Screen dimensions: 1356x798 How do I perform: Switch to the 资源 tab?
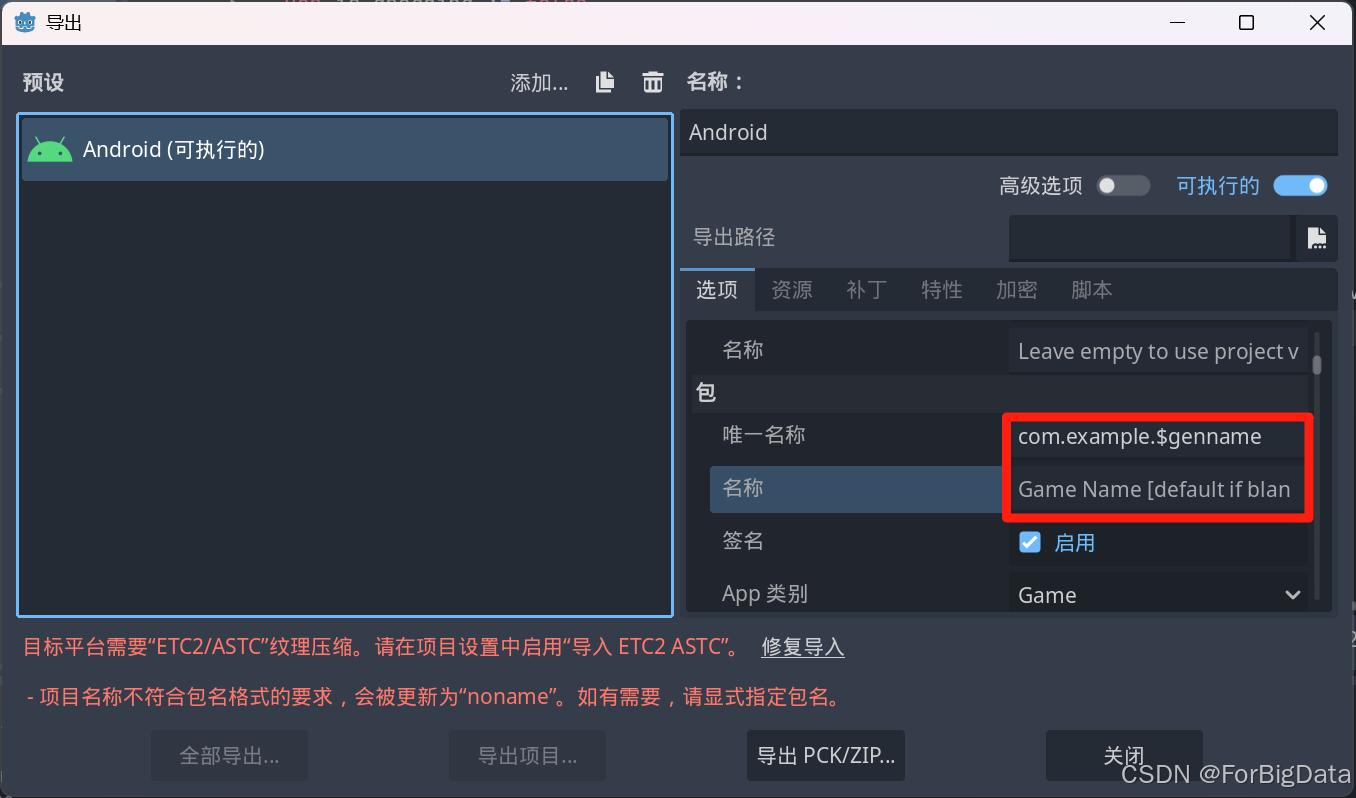pos(792,290)
